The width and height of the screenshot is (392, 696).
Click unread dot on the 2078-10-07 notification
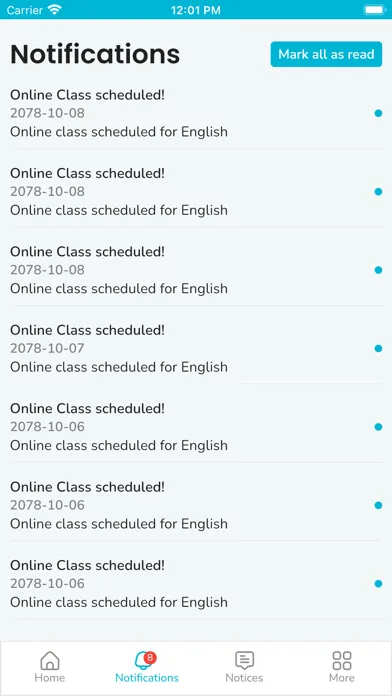coord(378,348)
